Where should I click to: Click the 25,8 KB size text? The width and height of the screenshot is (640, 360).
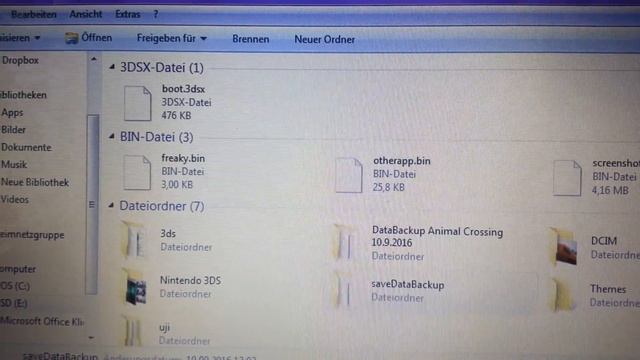click(388, 187)
